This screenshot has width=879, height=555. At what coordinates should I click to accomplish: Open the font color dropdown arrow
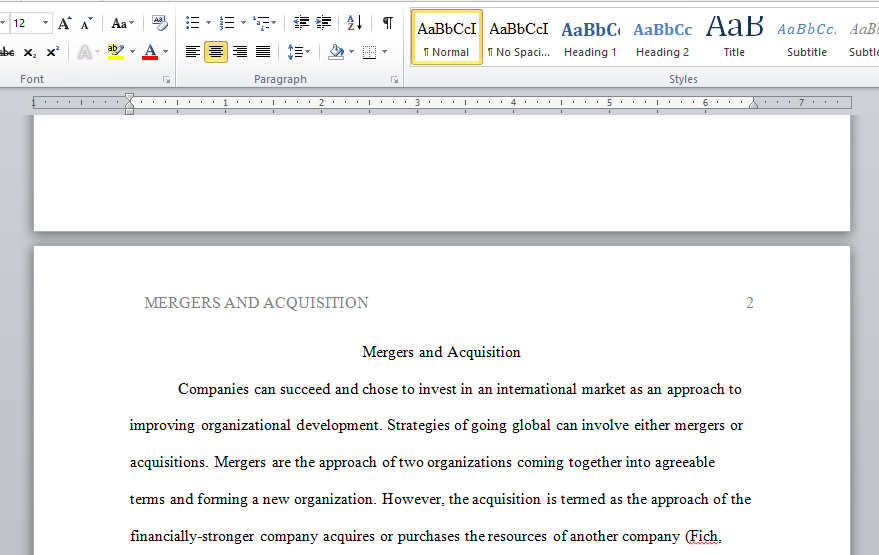click(165, 52)
